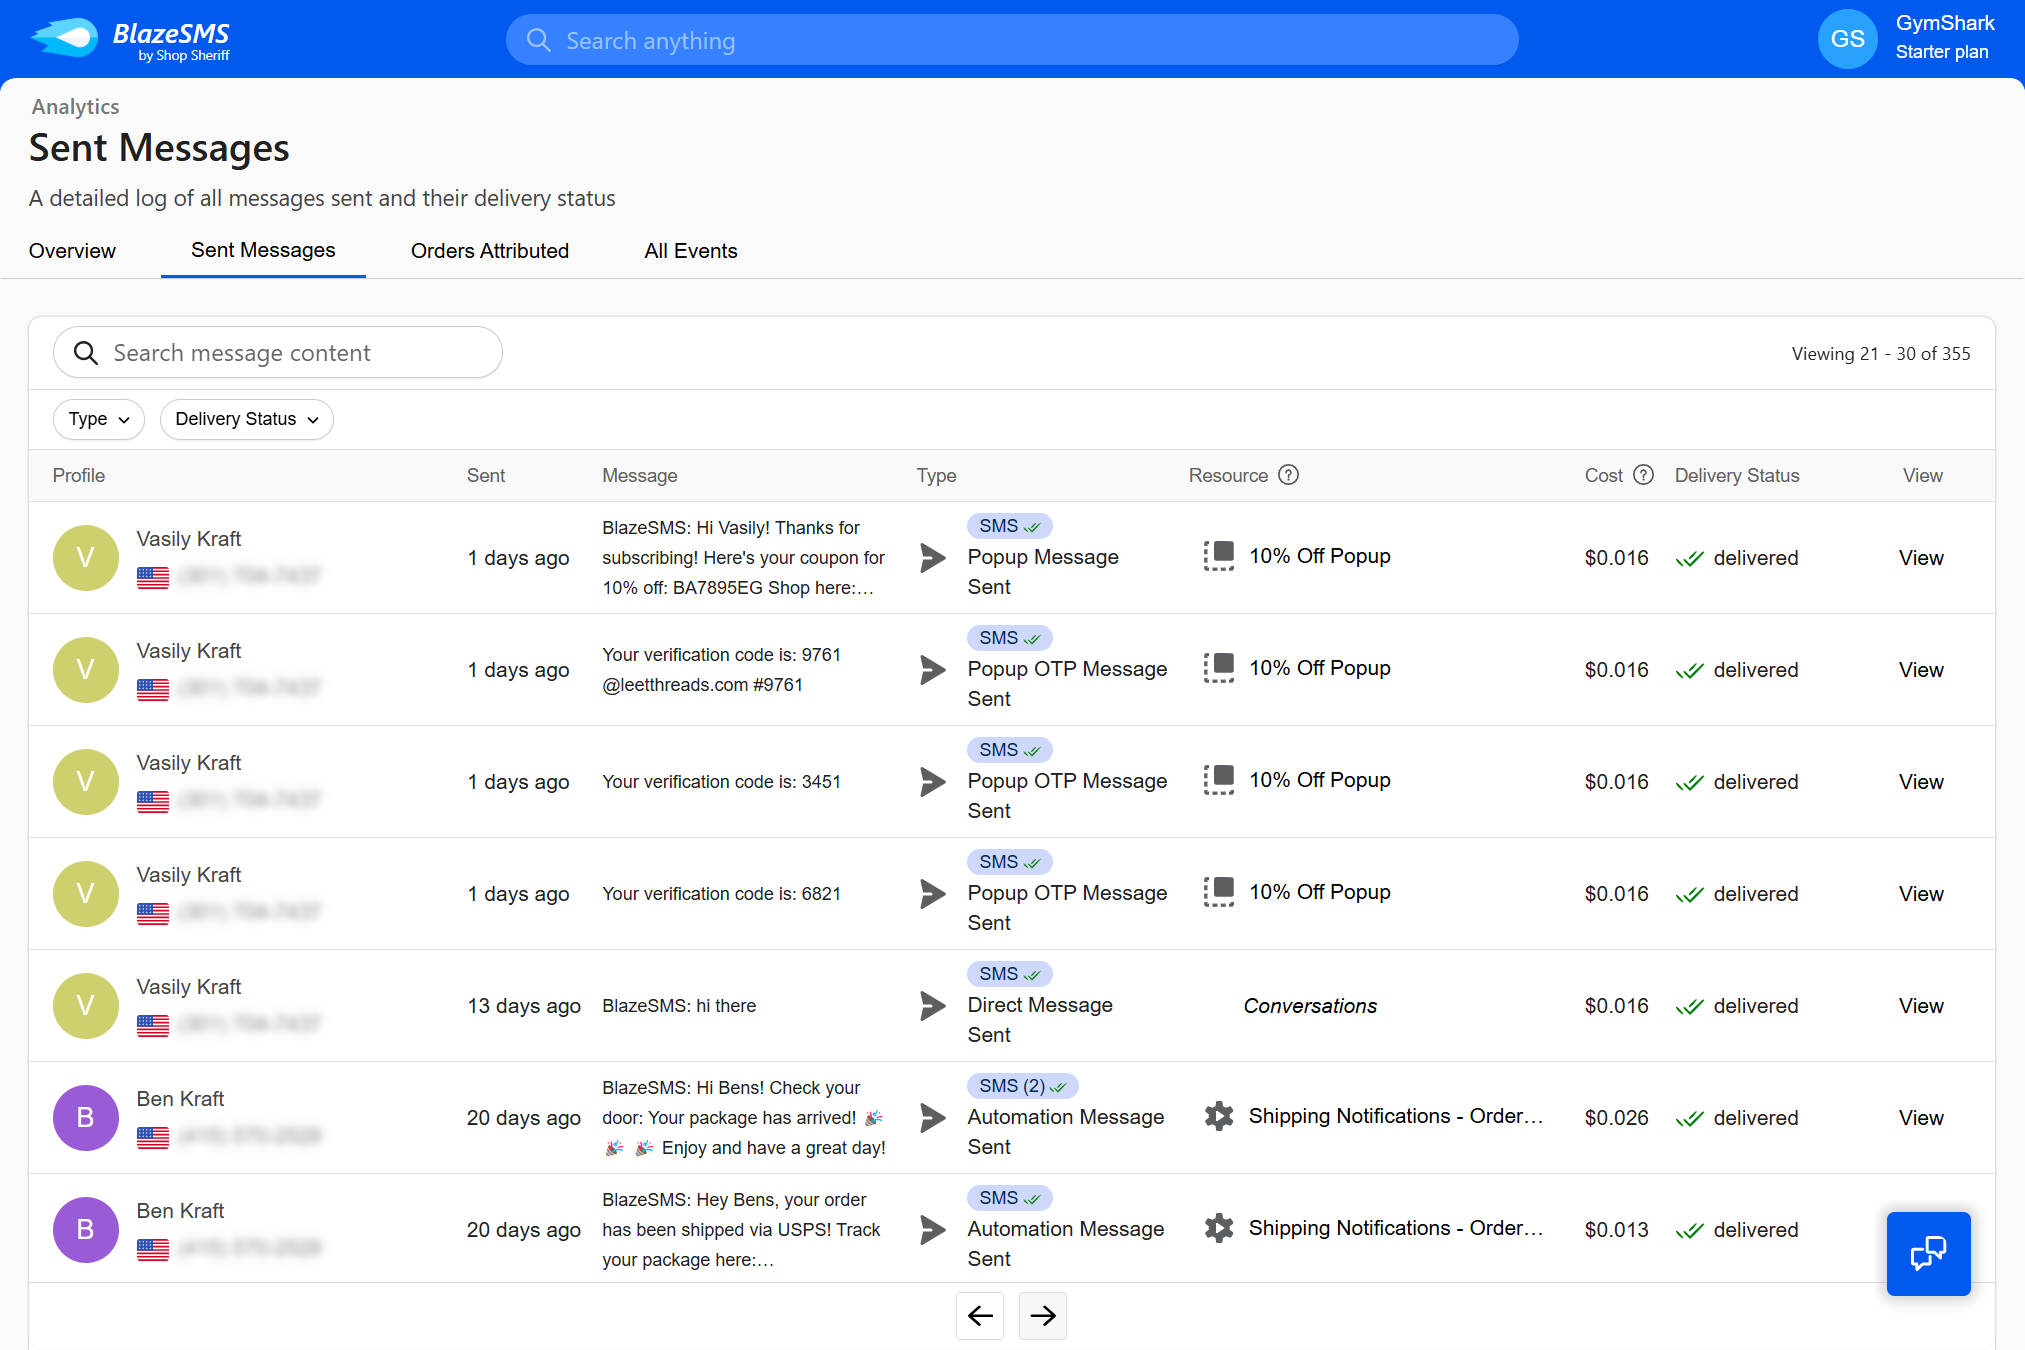2025x1350 pixels.
Task: Click 10% Off Popup in code 3451 row
Action: point(1320,780)
